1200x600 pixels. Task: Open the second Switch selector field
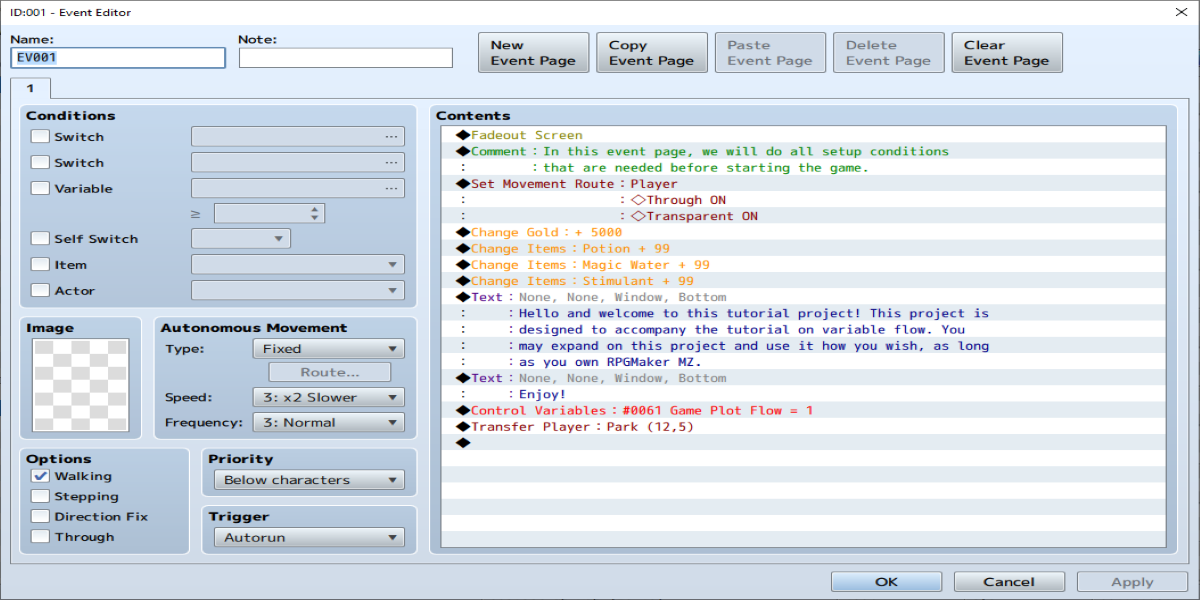tap(298, 162)
